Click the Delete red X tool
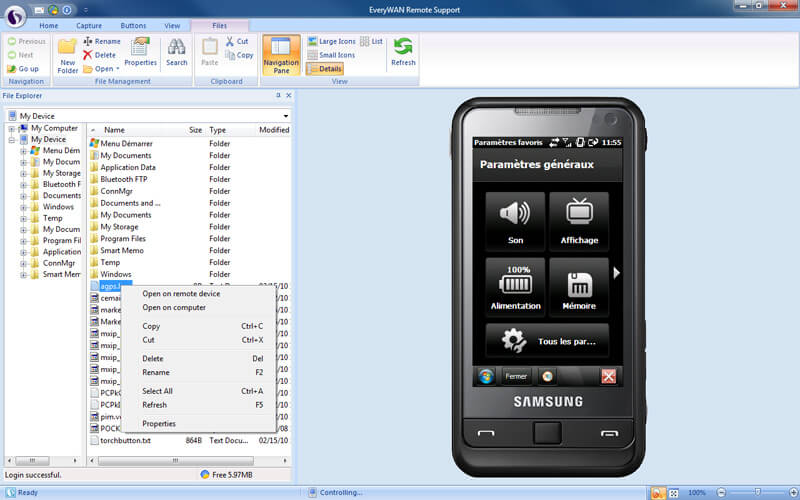The image size is (800, 500). [x=99, y=55]
